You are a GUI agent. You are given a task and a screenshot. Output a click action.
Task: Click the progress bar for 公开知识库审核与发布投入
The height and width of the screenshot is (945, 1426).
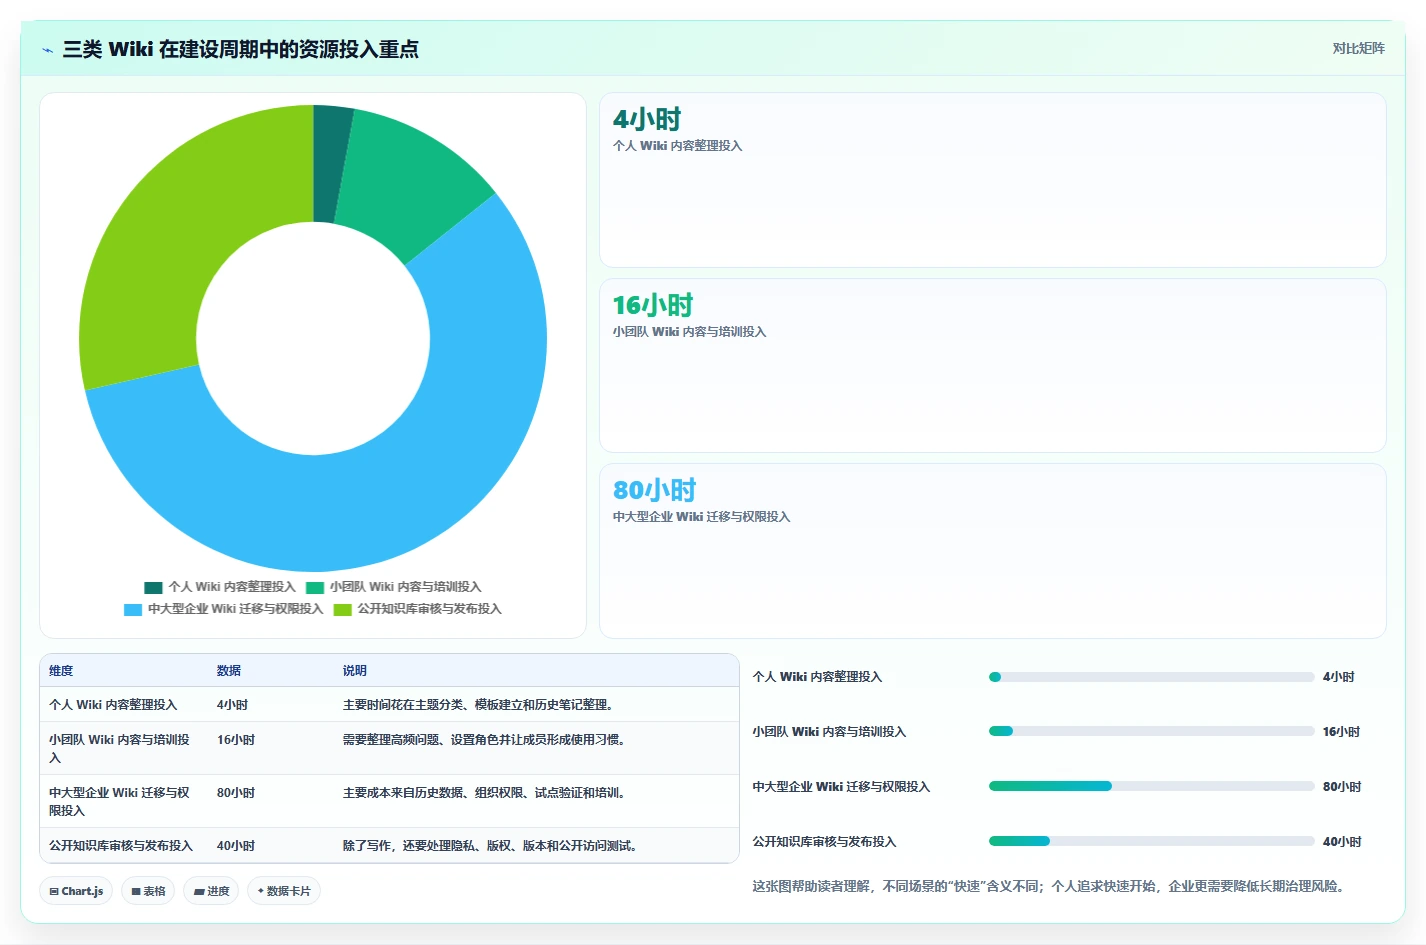[1151, 842]
